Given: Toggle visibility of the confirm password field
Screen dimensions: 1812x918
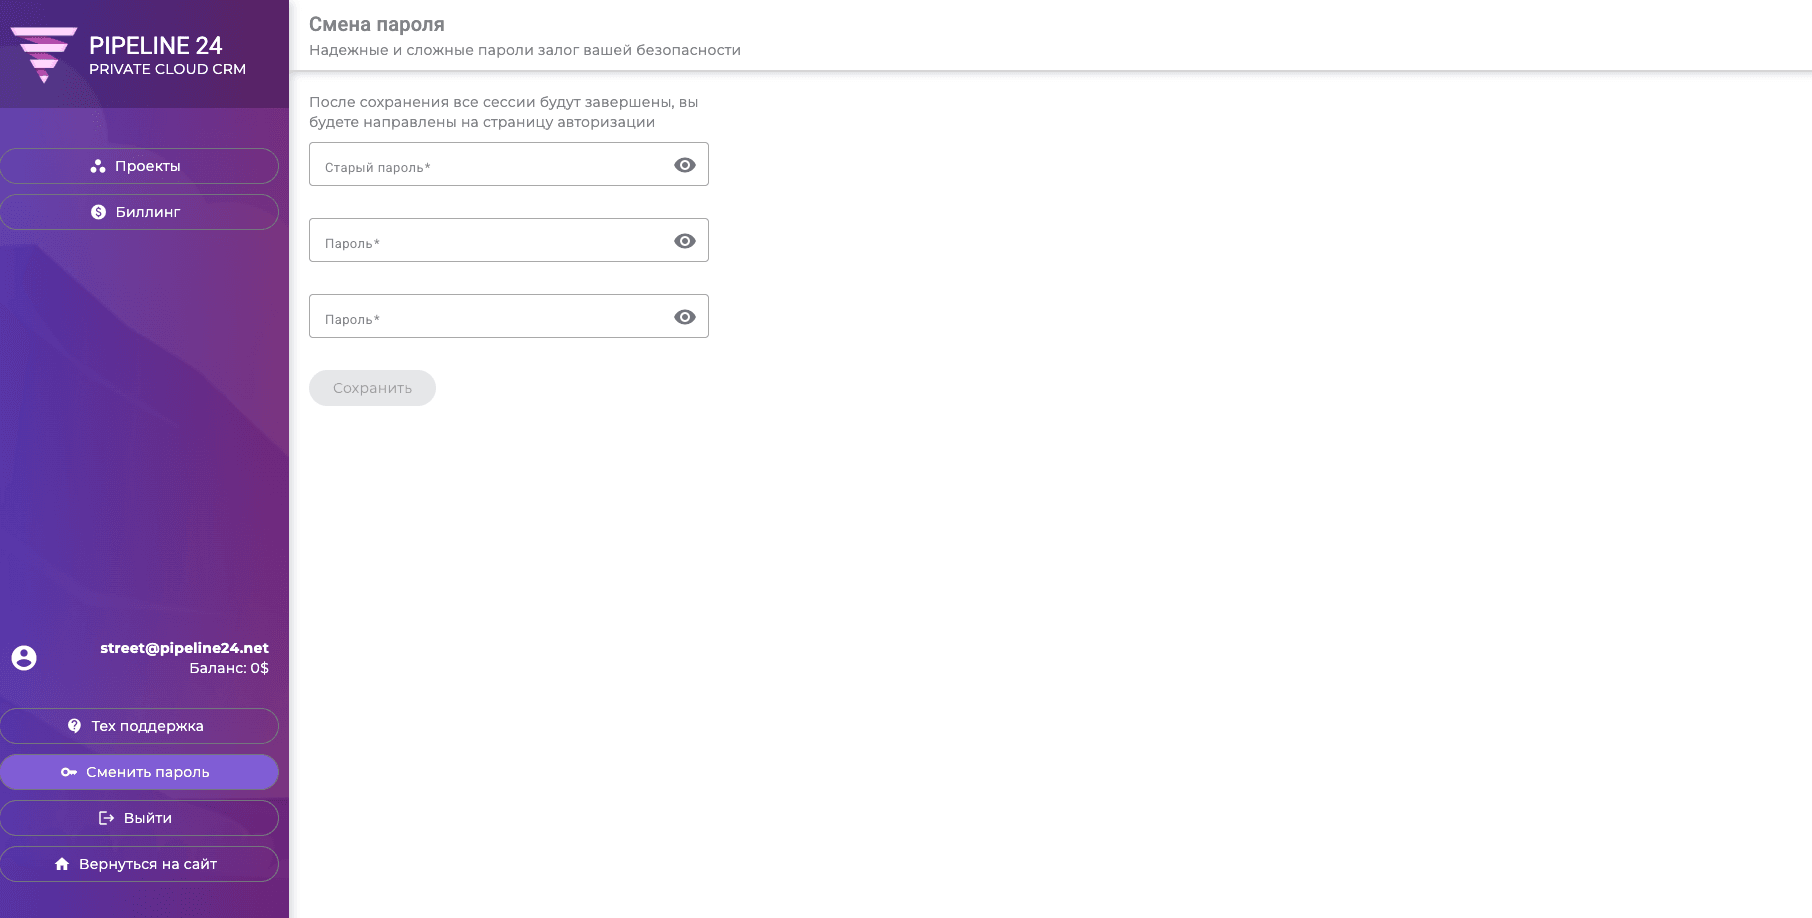Looking at the screenshot, I should pos(685,317).
